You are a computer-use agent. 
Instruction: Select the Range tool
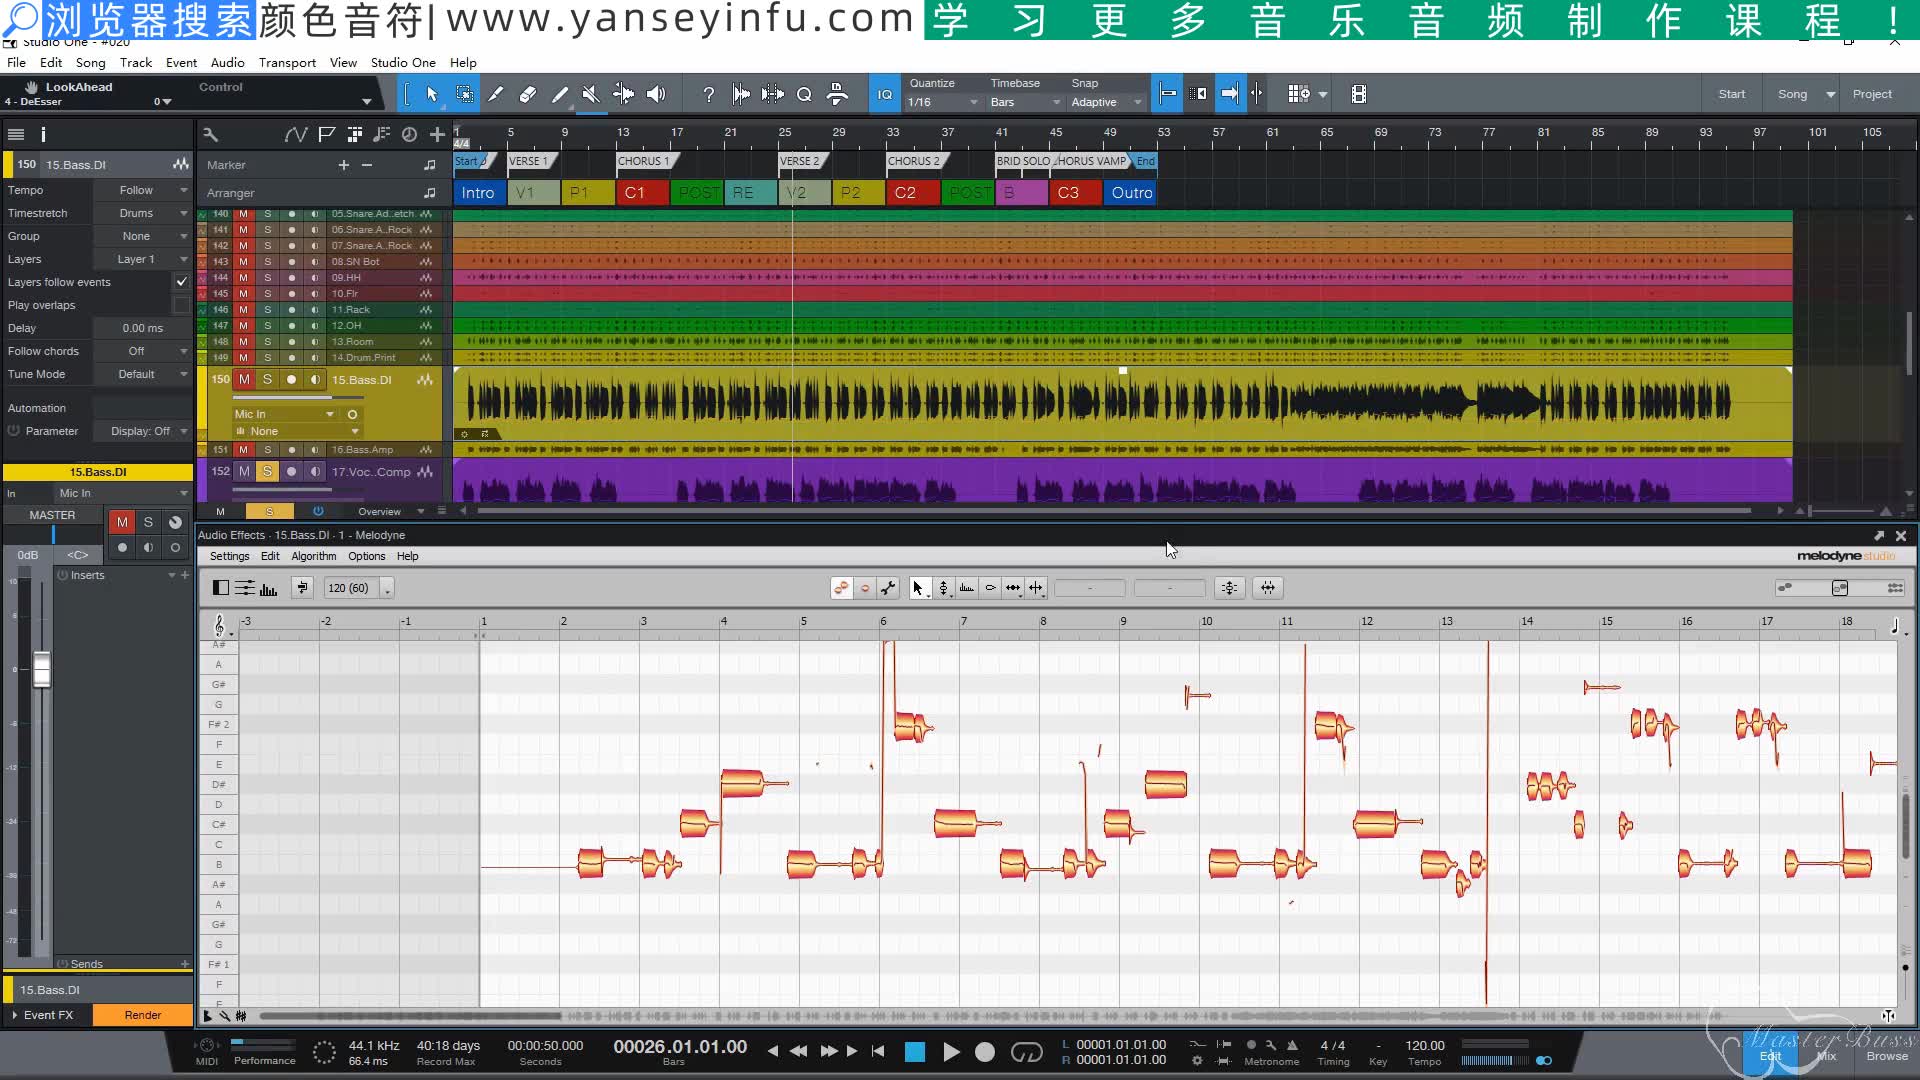click(465, 94)
